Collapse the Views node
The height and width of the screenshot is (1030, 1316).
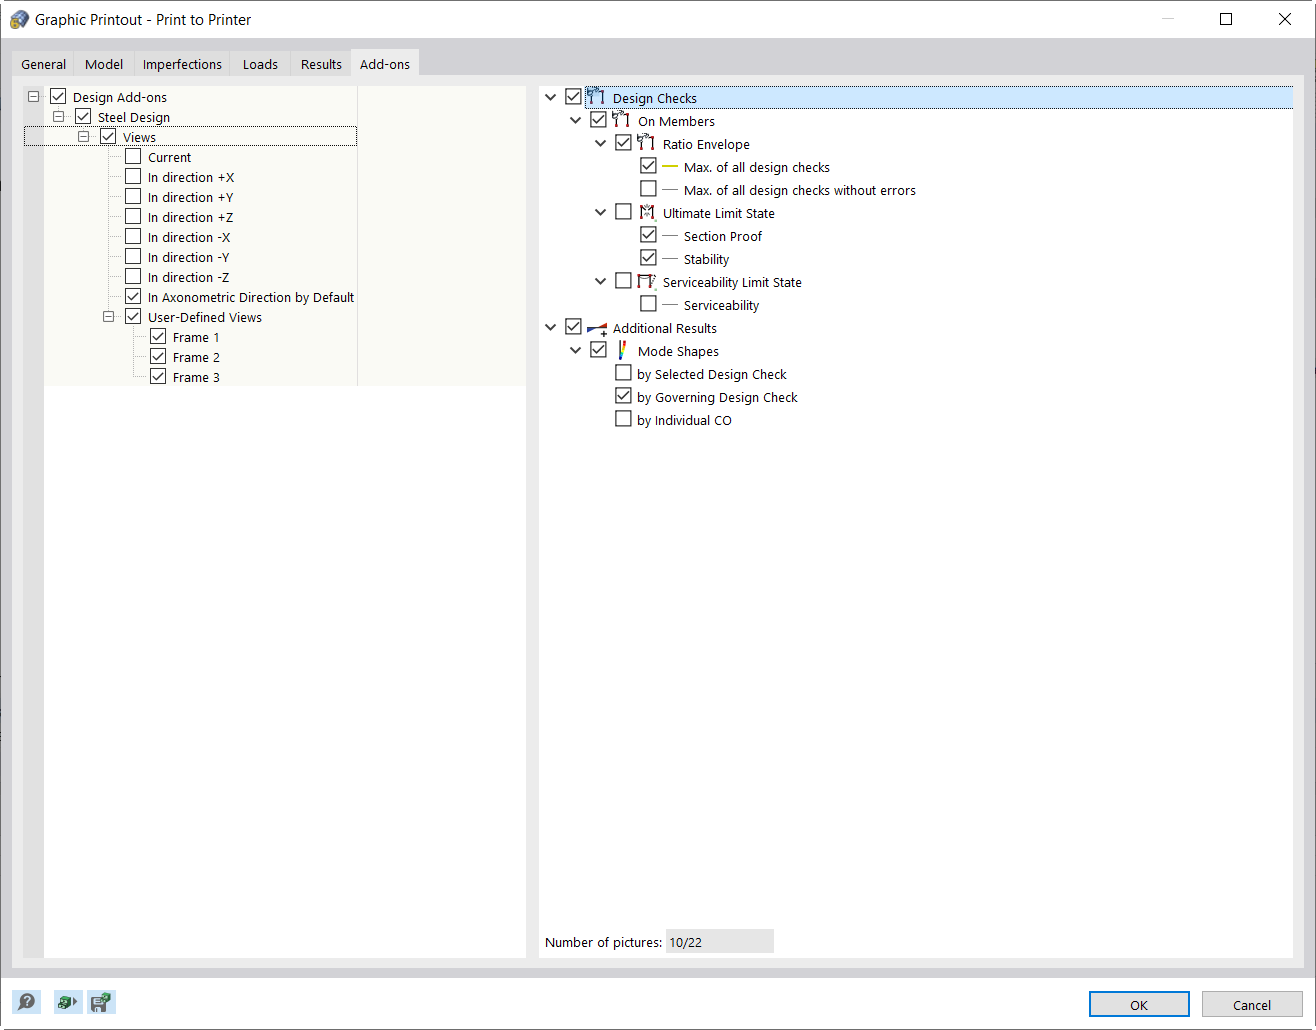[83, 136]
